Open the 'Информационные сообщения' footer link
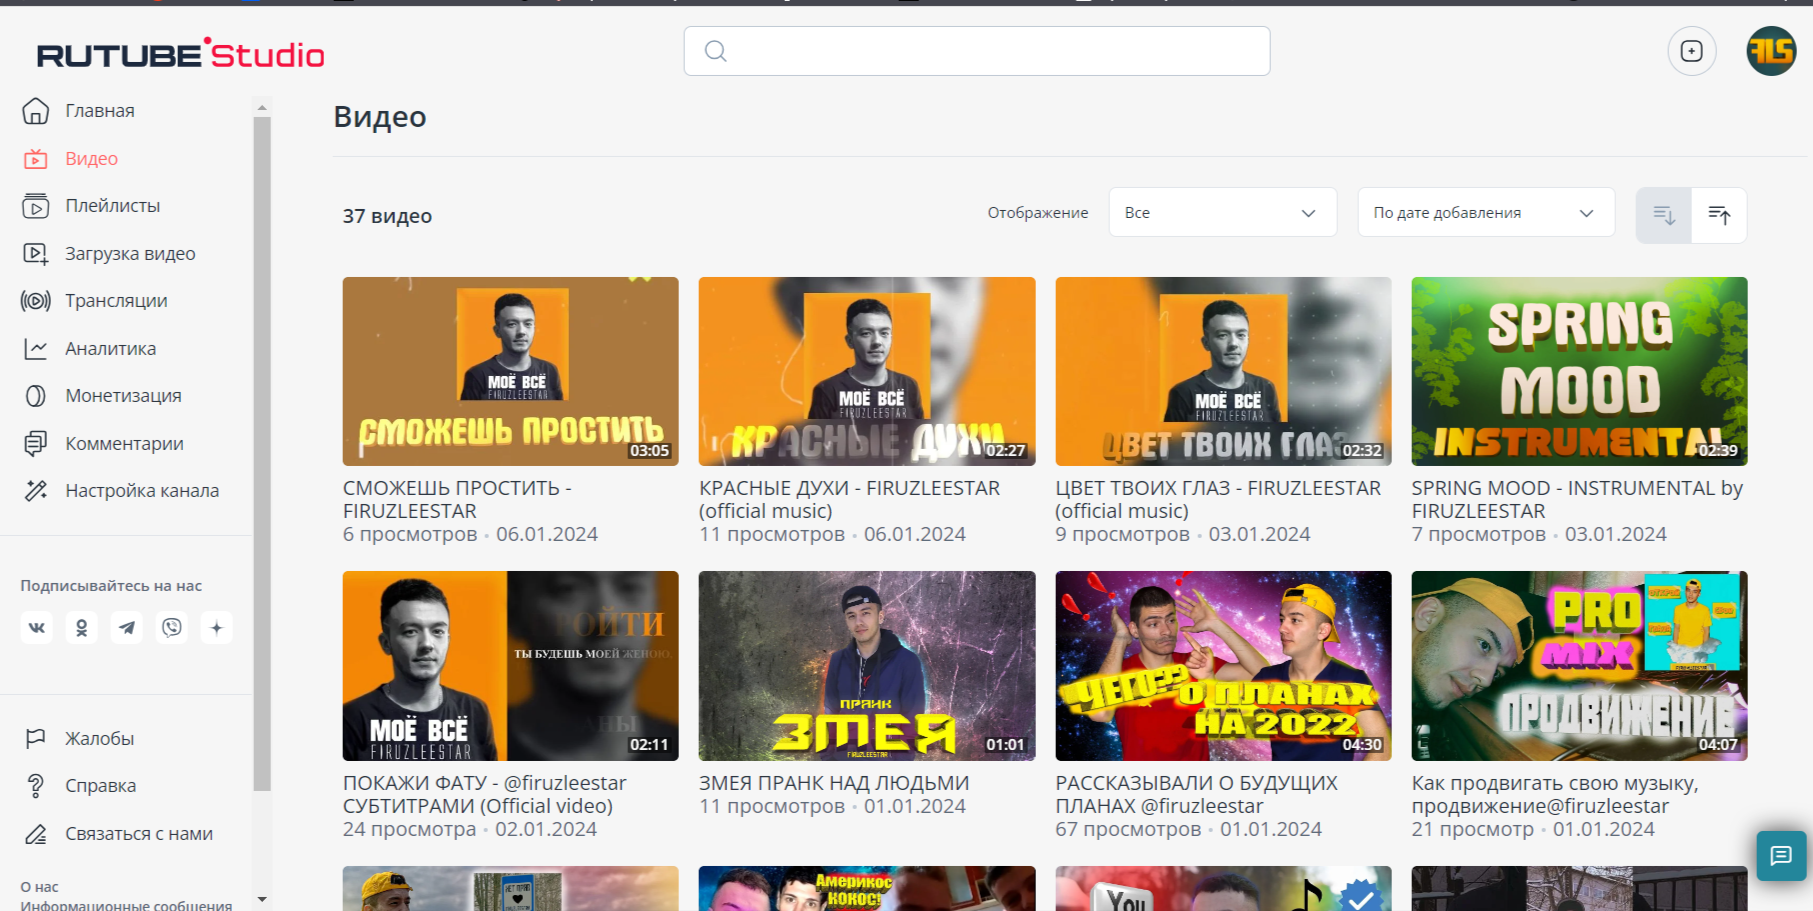Viewport: 1813px width, 911px height. tap(126, 905)
